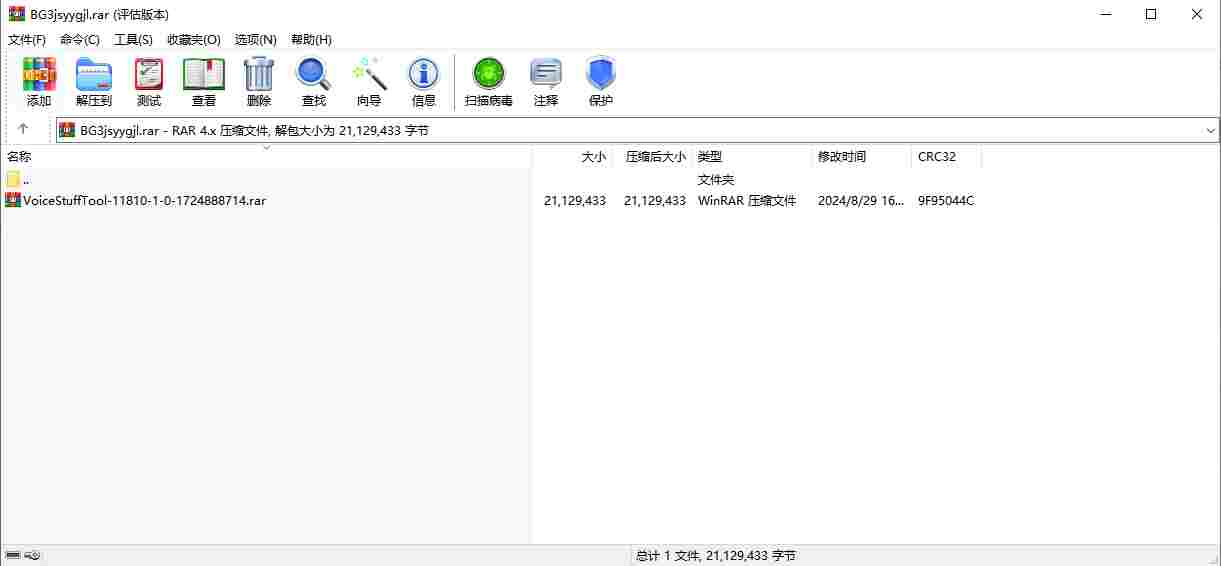Image resolution: width=1221 pixels, height=566 pixels.
Task: Click the 2024/8/29 modified time cell
Action: 861,200
